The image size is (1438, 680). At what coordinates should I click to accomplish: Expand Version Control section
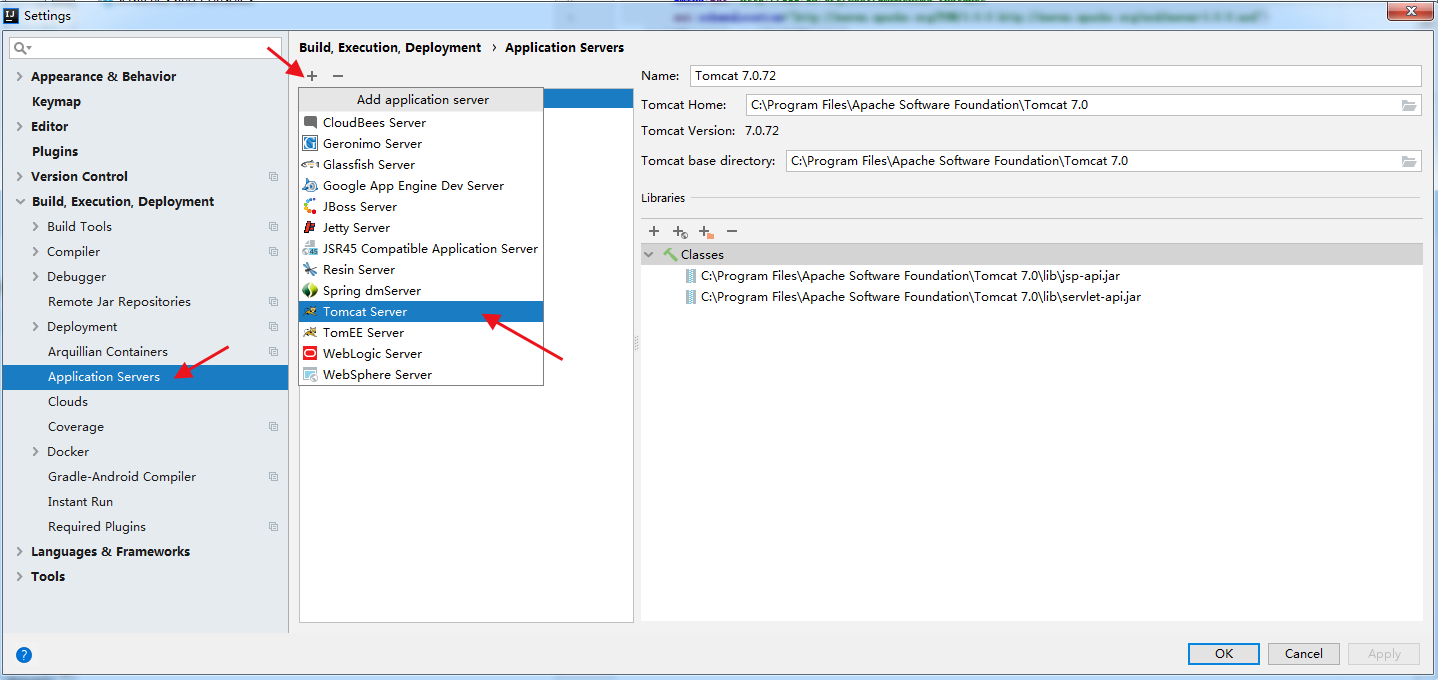coord(20,176)
